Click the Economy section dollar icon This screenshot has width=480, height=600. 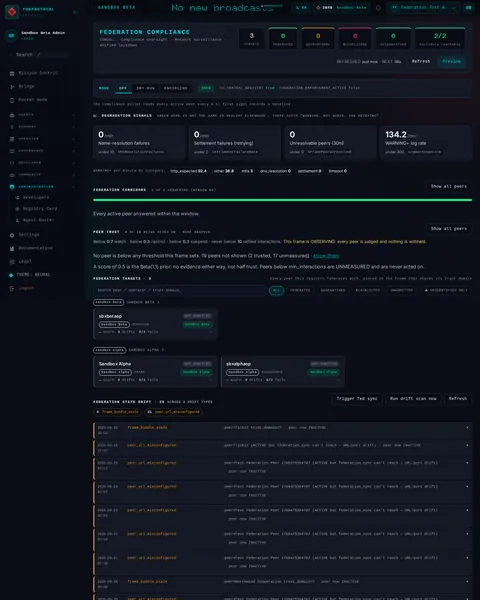pyautogui.click(x=12, y=127)
